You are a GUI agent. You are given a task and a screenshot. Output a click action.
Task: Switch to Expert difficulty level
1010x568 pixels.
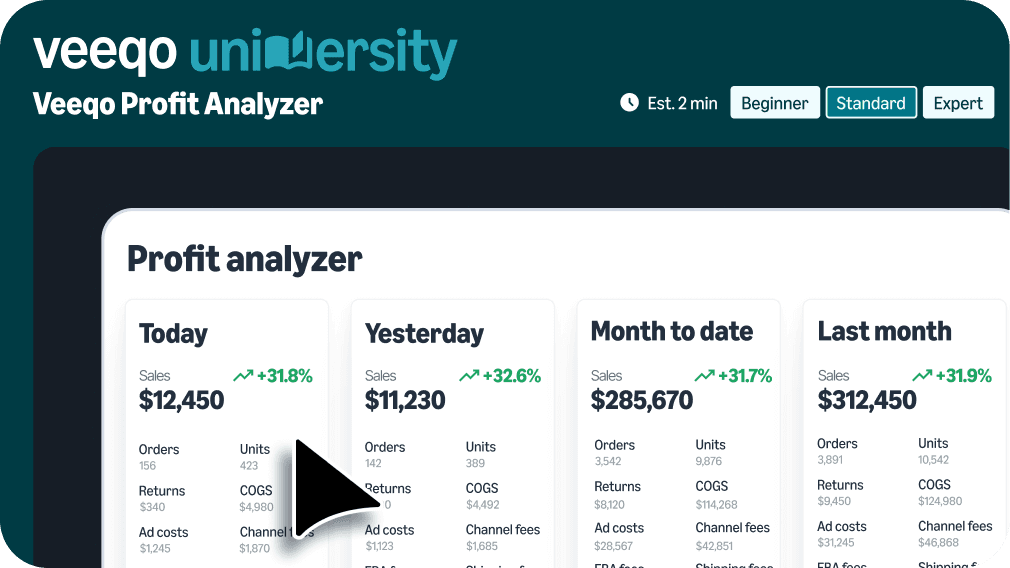click(x=958, y=103)
